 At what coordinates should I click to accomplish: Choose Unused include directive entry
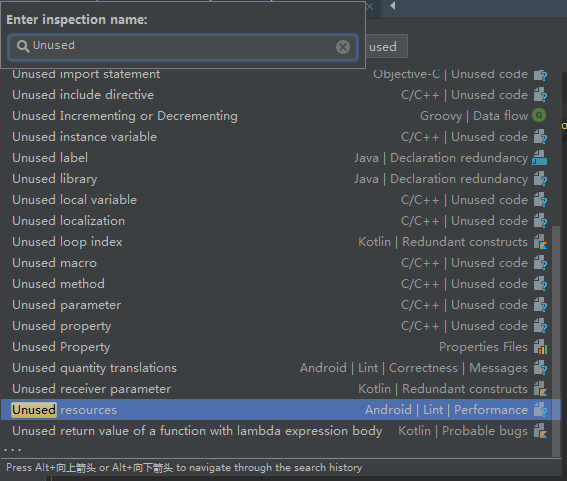tap(277, 95)
